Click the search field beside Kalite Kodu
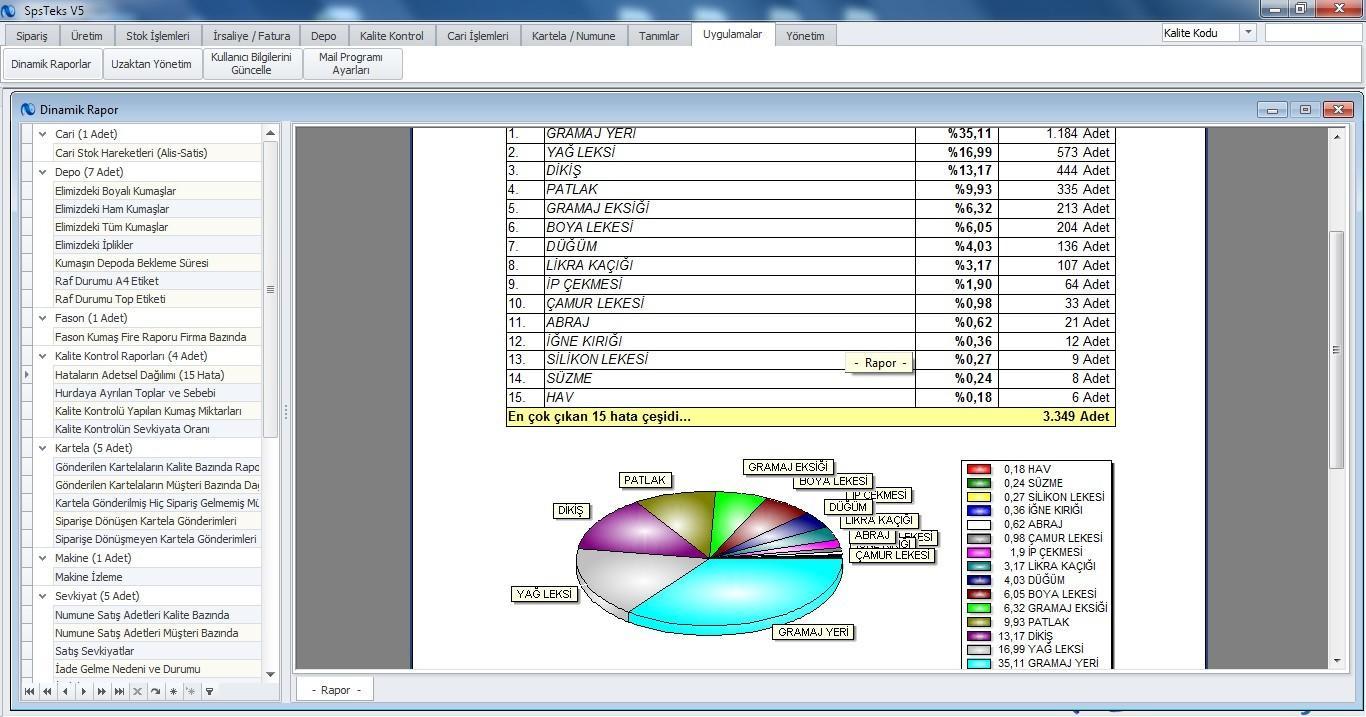Viewport: 1366px width, 717px height. [1313, 33]
